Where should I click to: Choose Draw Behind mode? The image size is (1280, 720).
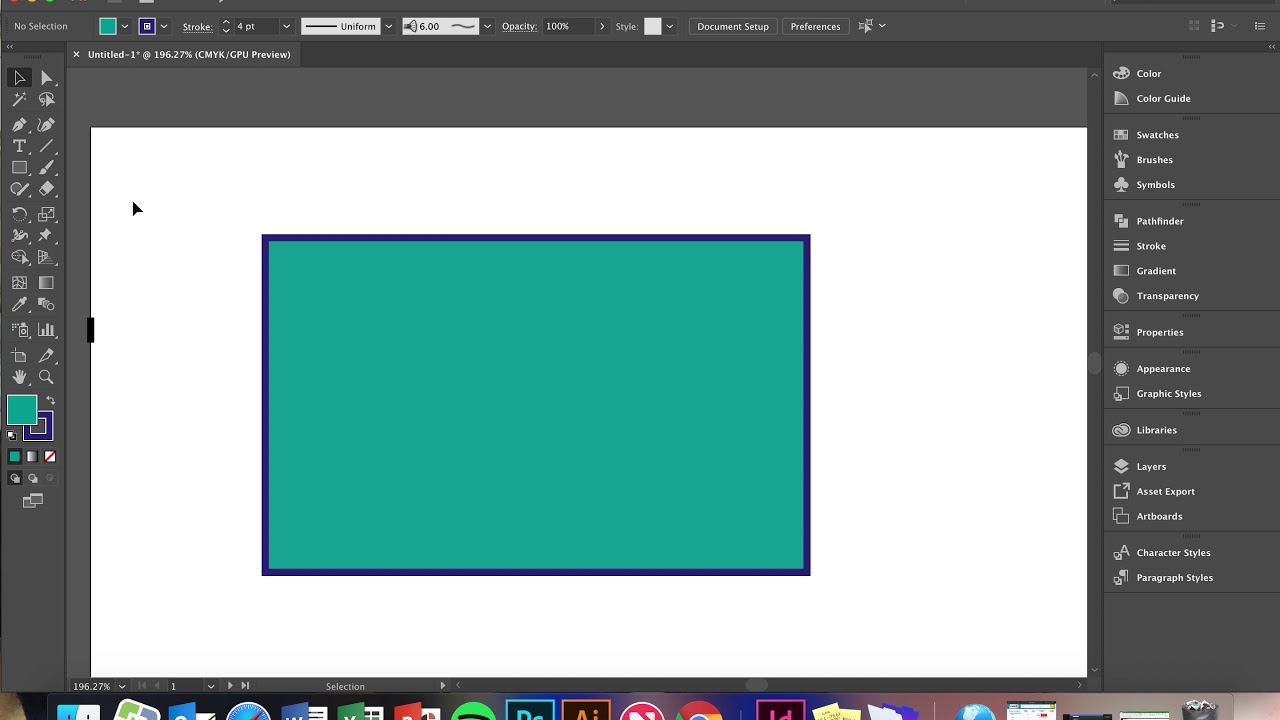click(32, 478)
